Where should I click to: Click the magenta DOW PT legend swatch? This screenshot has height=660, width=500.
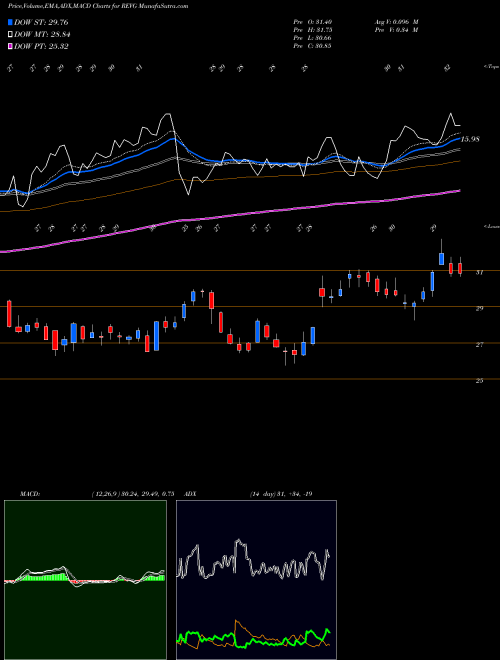[x=10, y=47]
